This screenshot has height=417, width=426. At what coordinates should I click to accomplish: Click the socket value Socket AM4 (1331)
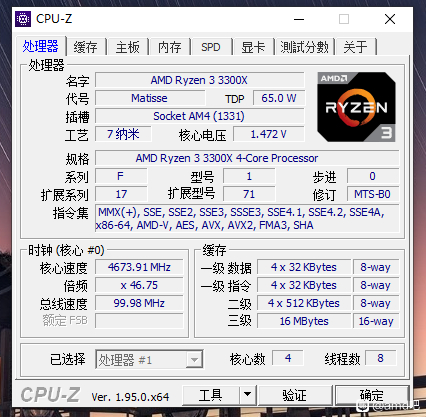click(199, 116)
